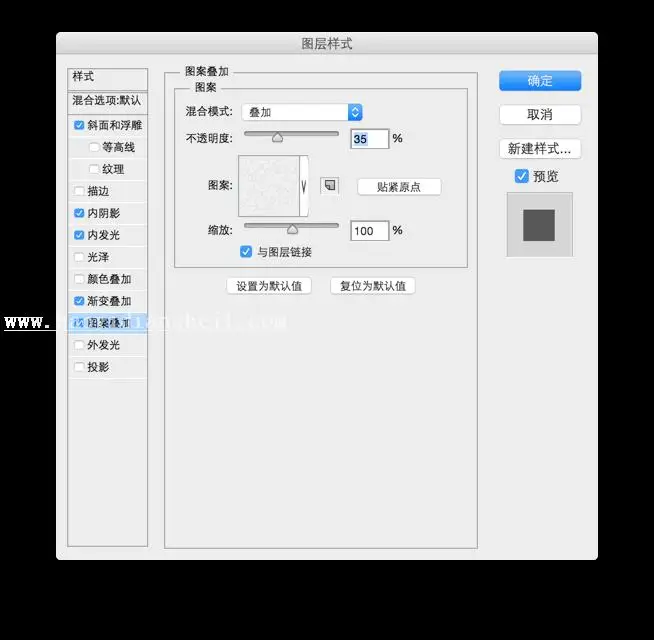
Task: Toggle 内阴影 checkbox
Action: click(79, 213)
